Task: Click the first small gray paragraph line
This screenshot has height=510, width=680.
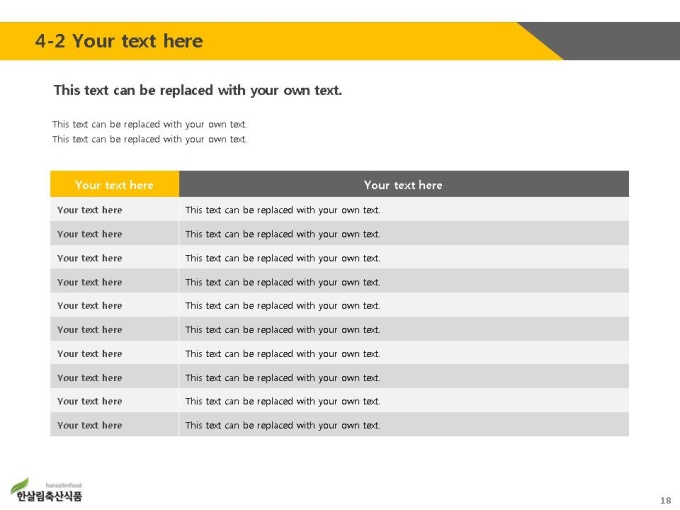Action: pos(150,124)
